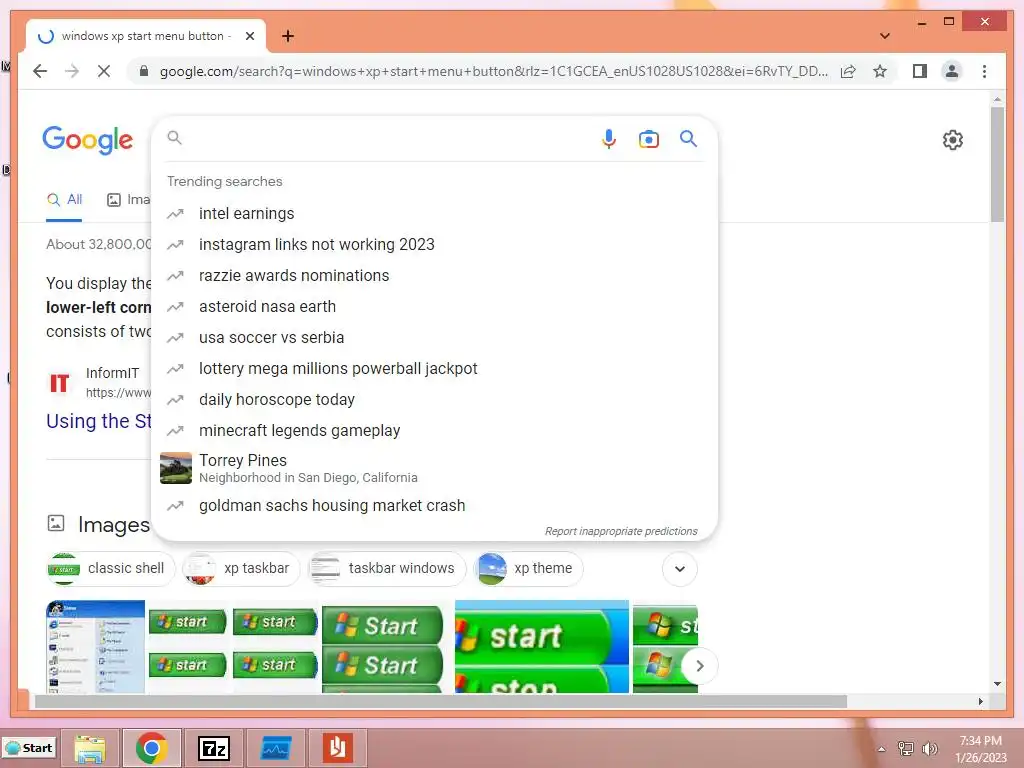
Task: Choose suggestion usa soccer vs serbia
Action: coord(434,338)
